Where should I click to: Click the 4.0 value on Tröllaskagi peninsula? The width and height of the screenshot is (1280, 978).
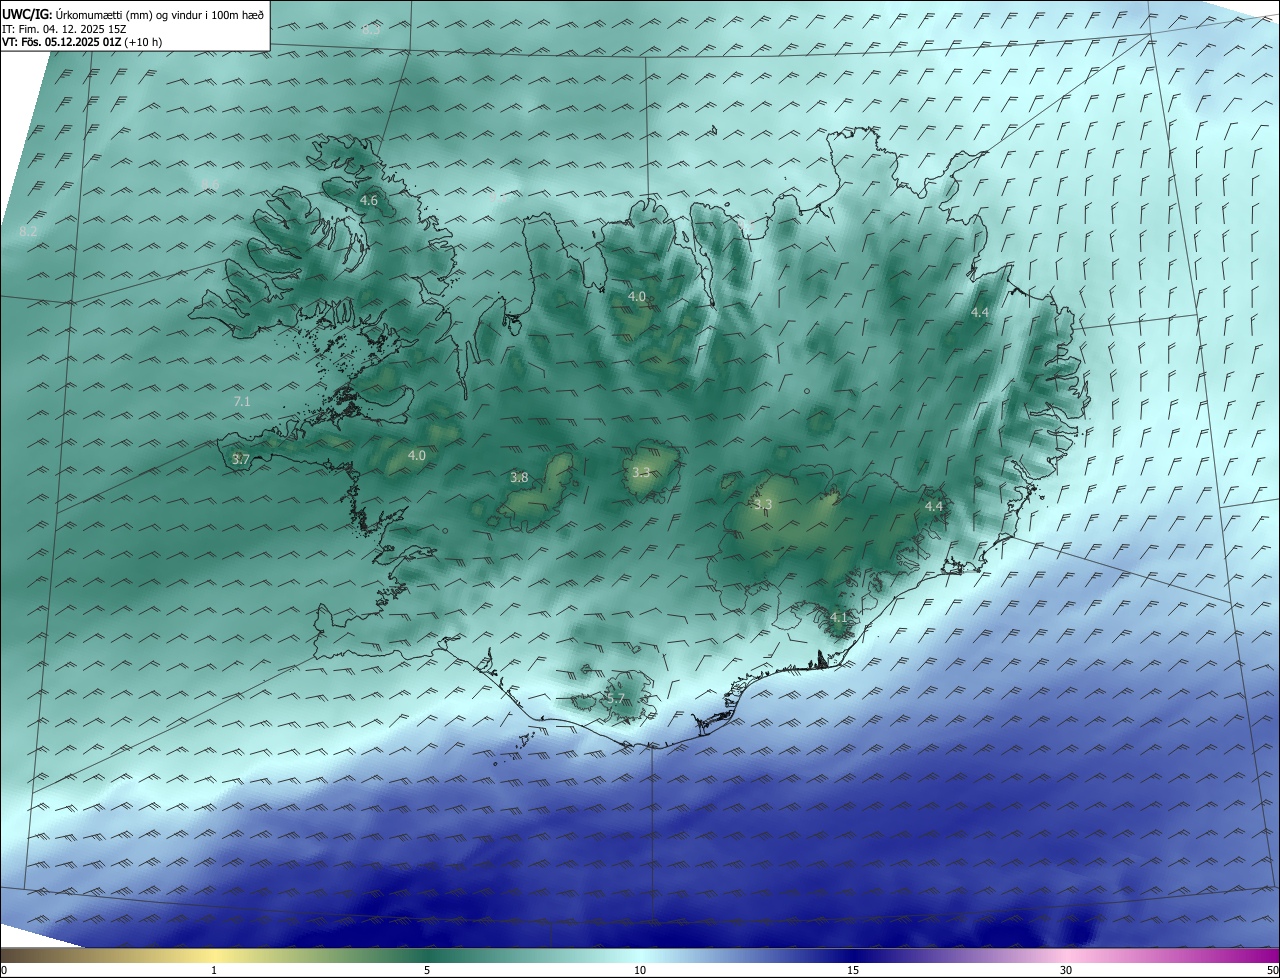coord(637,296)
